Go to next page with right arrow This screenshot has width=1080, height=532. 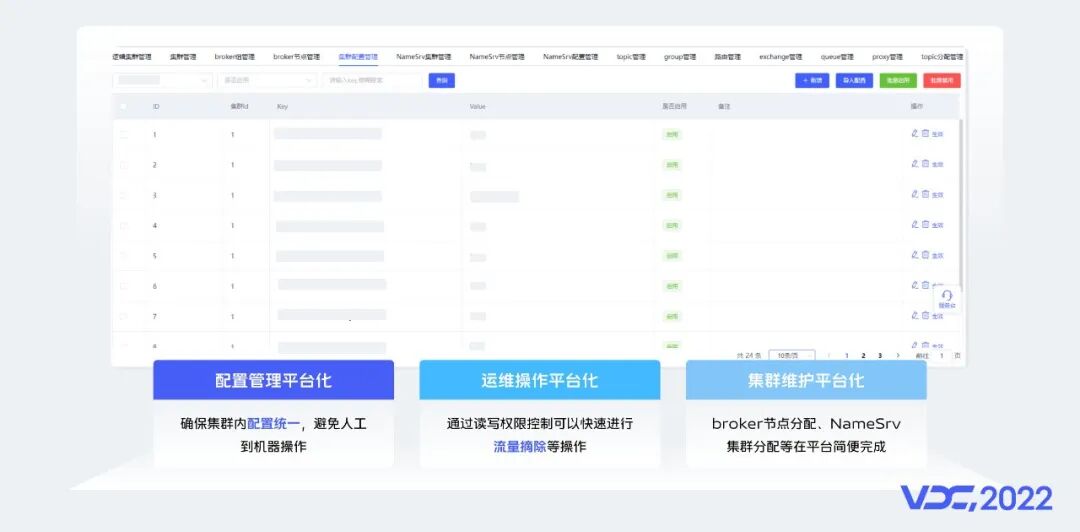point(897,356)
